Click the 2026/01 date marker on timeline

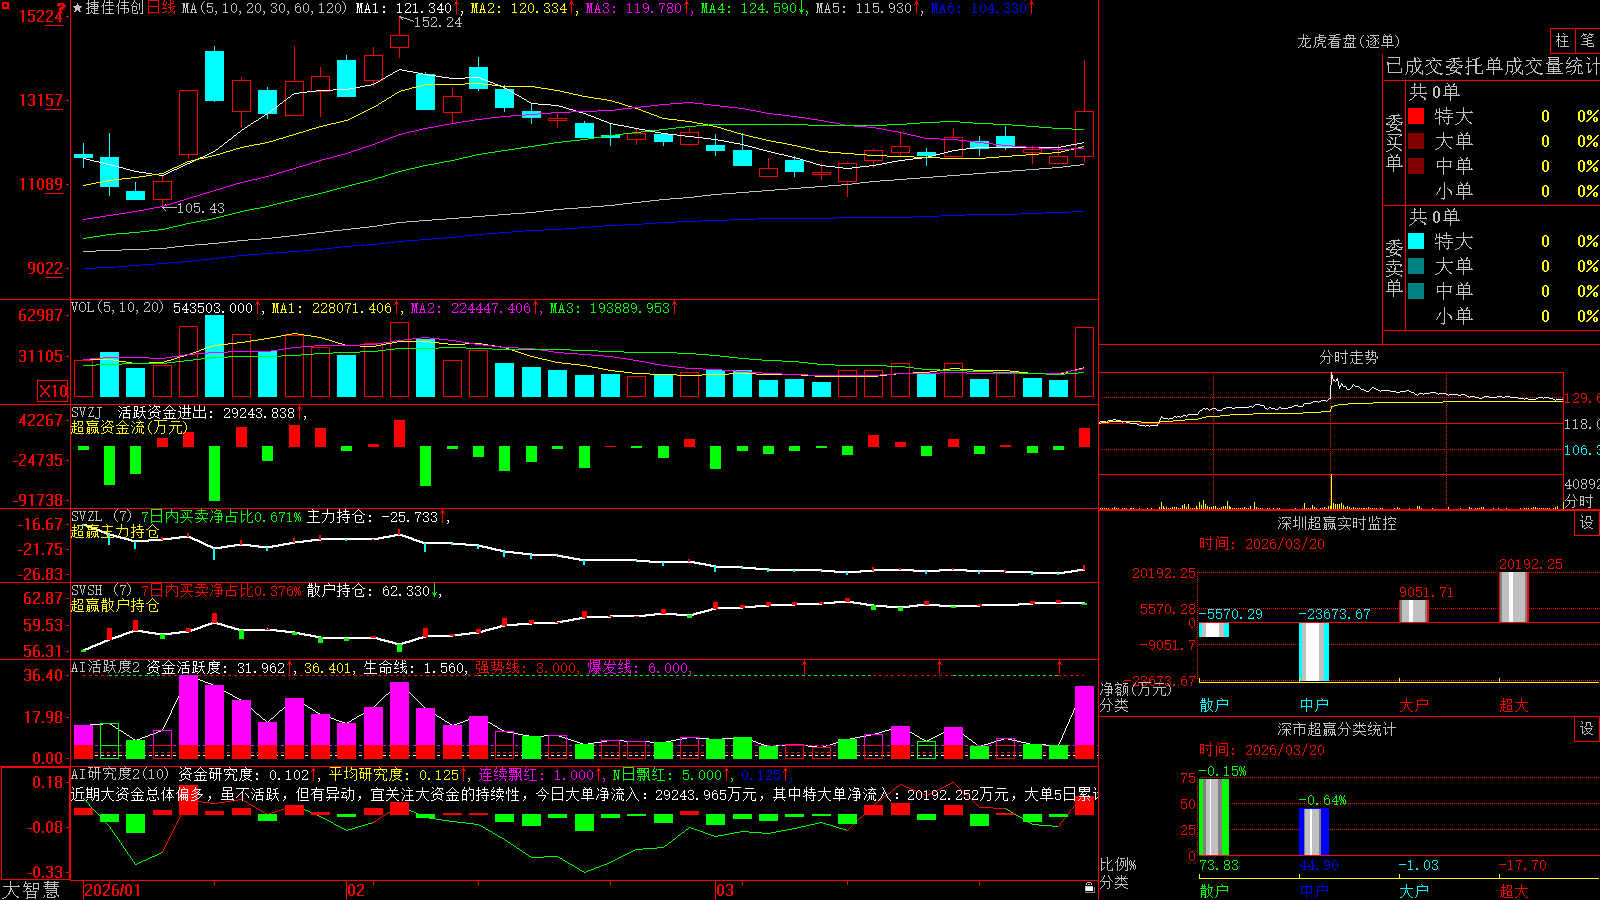click(112, 890)
